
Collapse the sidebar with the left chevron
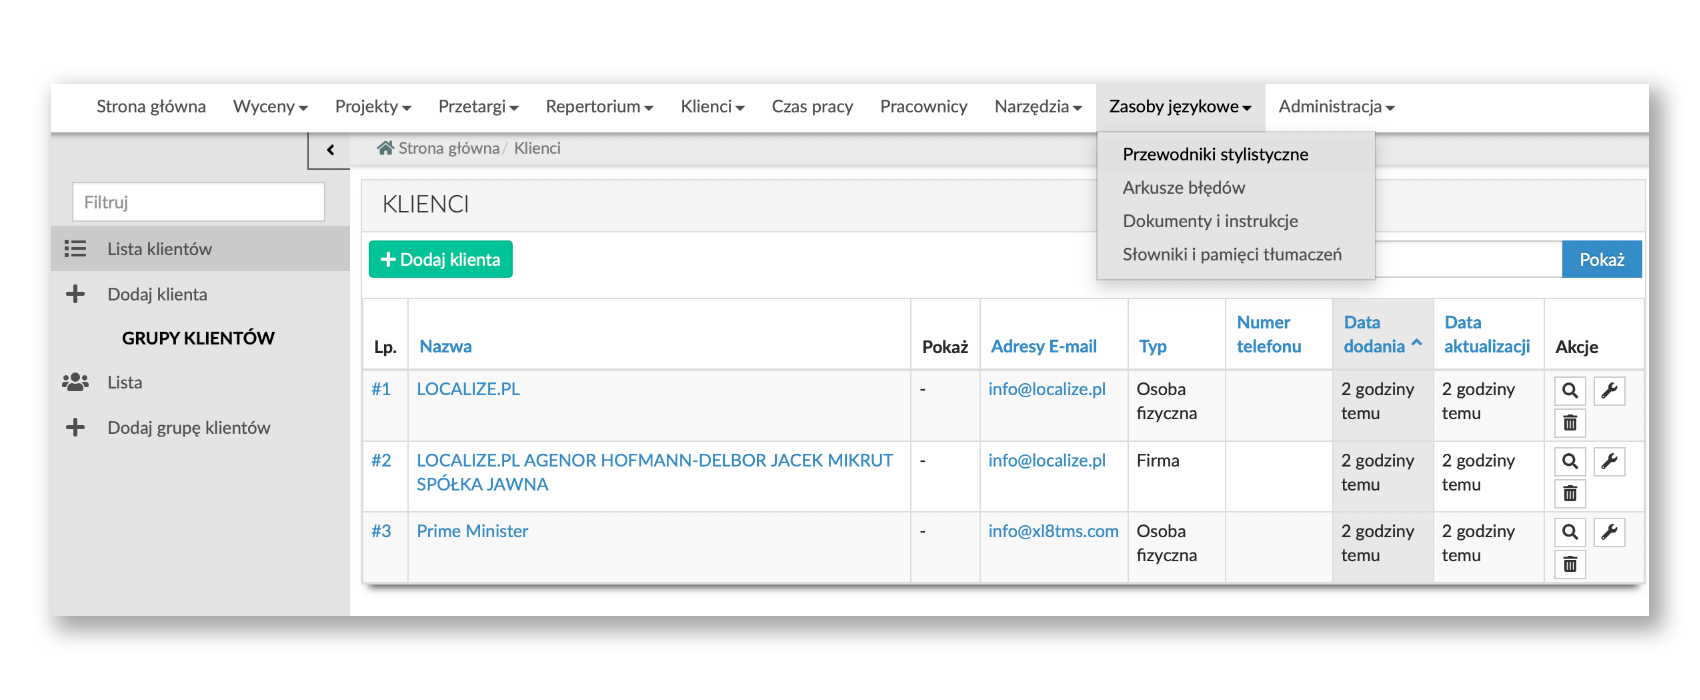coord(330,150)
